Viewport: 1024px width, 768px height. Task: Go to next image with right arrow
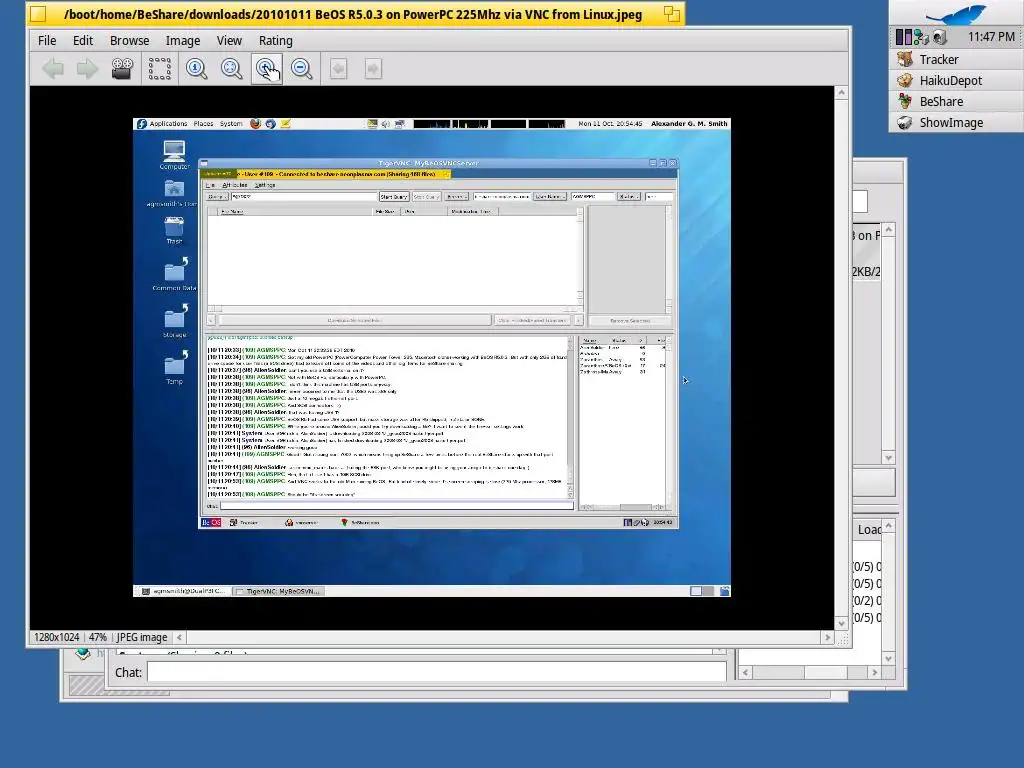(87, 69)
